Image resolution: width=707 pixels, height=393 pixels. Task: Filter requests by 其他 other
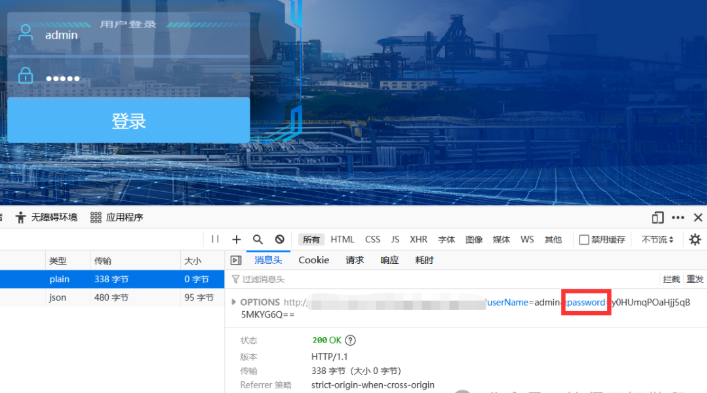553,239
